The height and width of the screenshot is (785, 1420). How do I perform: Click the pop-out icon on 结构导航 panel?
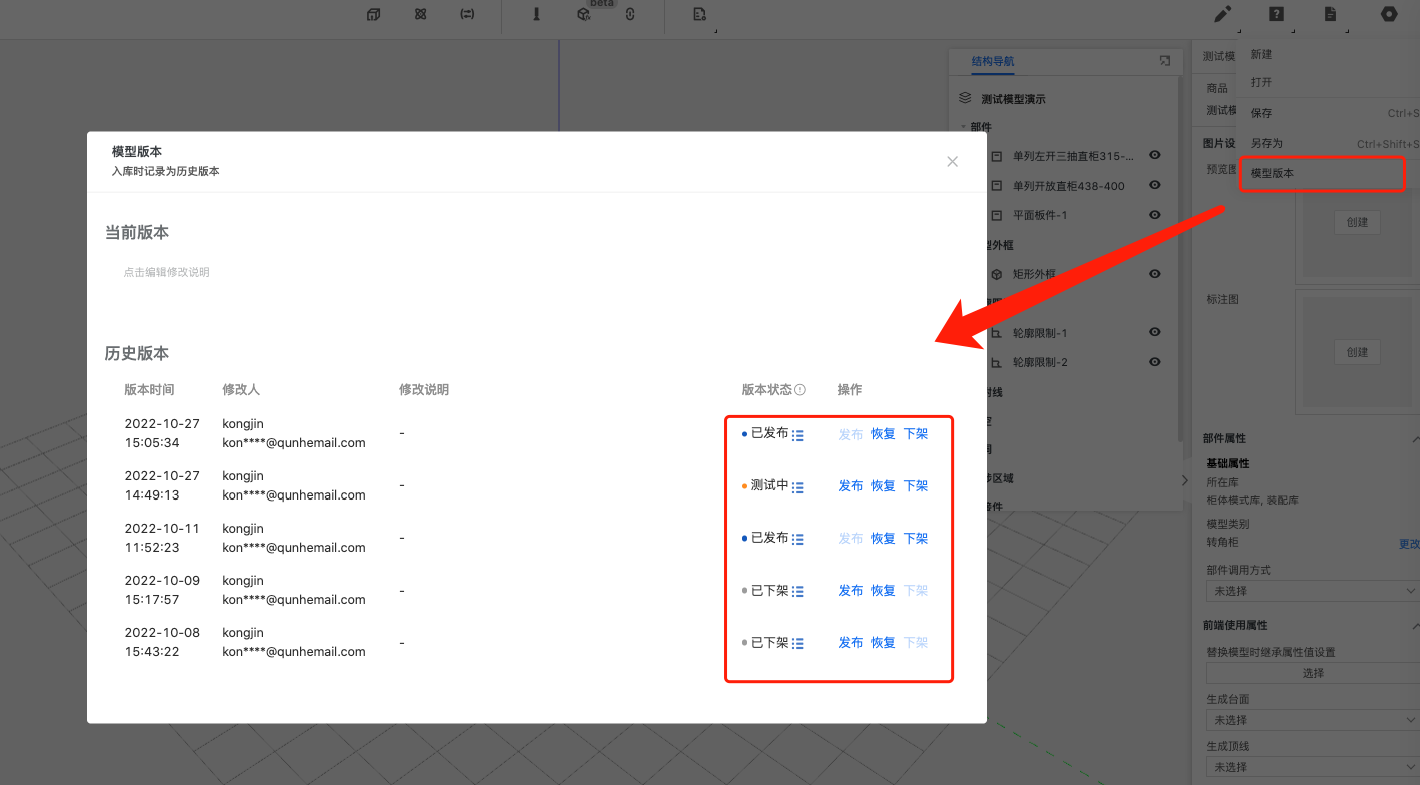pos(1165,61)
